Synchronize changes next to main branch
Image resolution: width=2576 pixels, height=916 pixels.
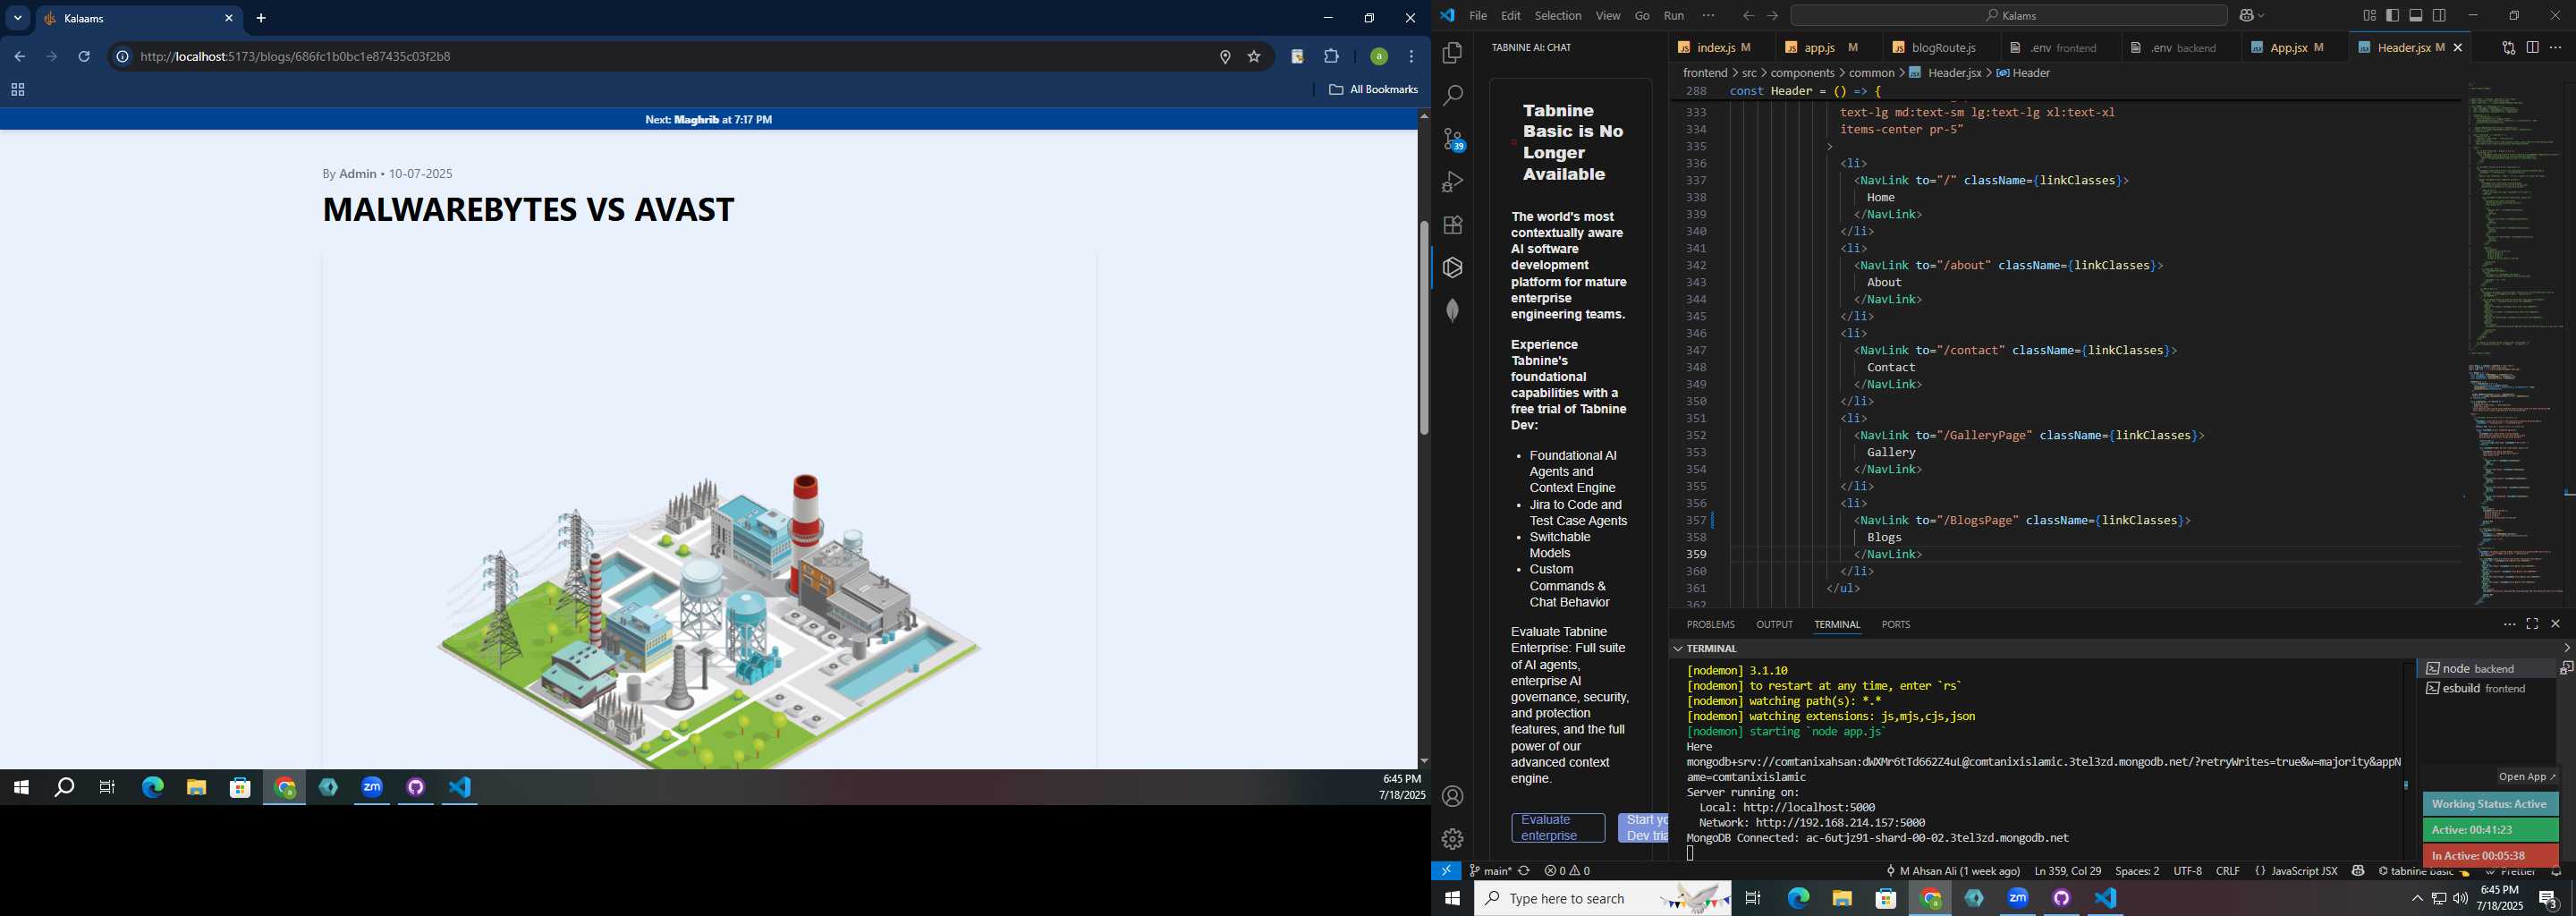(1524, 871)
